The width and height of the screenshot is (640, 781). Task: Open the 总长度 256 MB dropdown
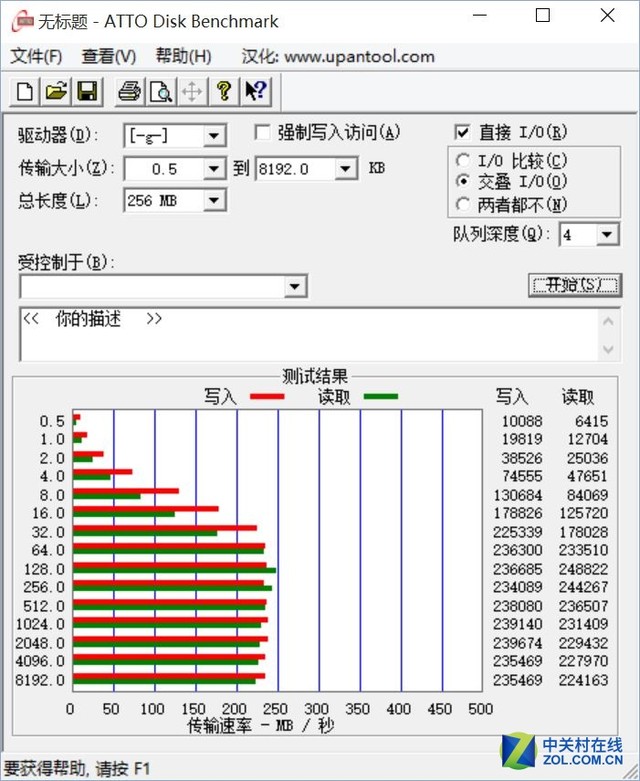coord(214,201)
